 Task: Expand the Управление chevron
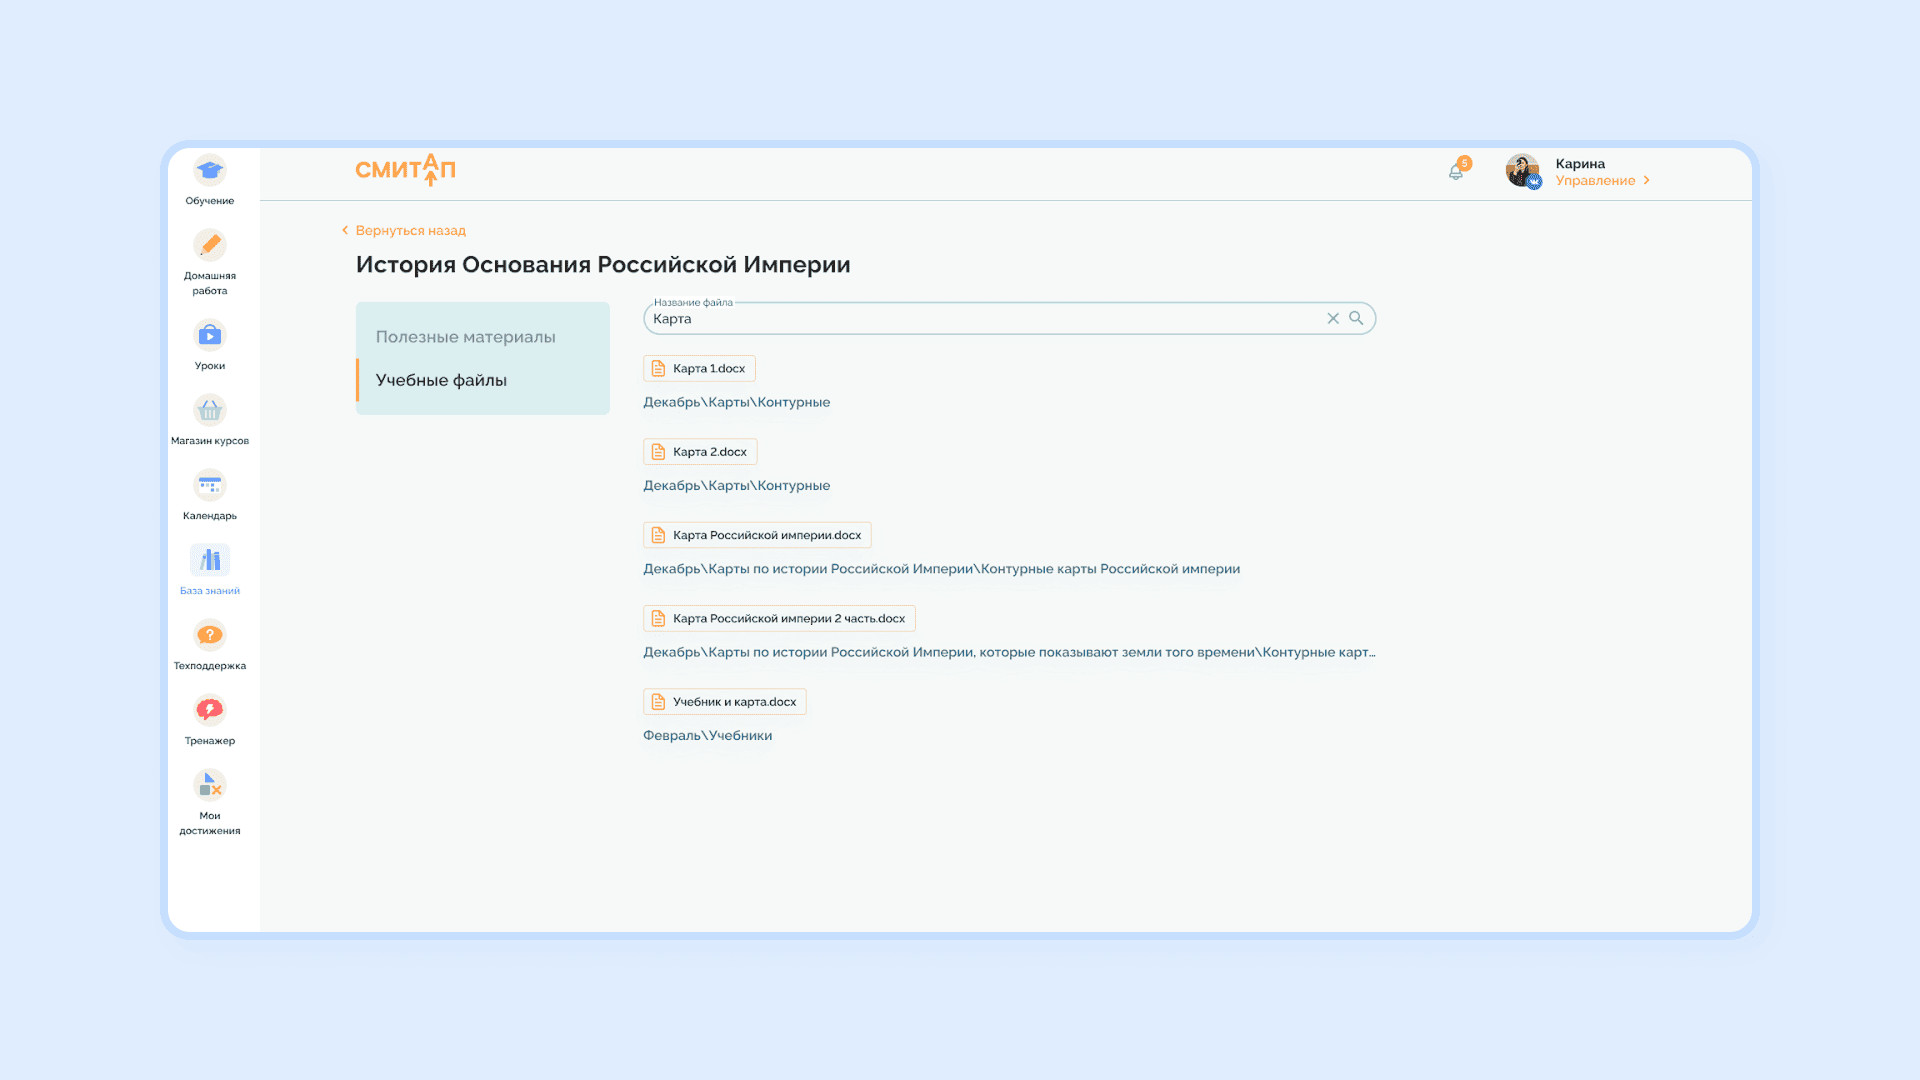click(x=1646, y=181)
